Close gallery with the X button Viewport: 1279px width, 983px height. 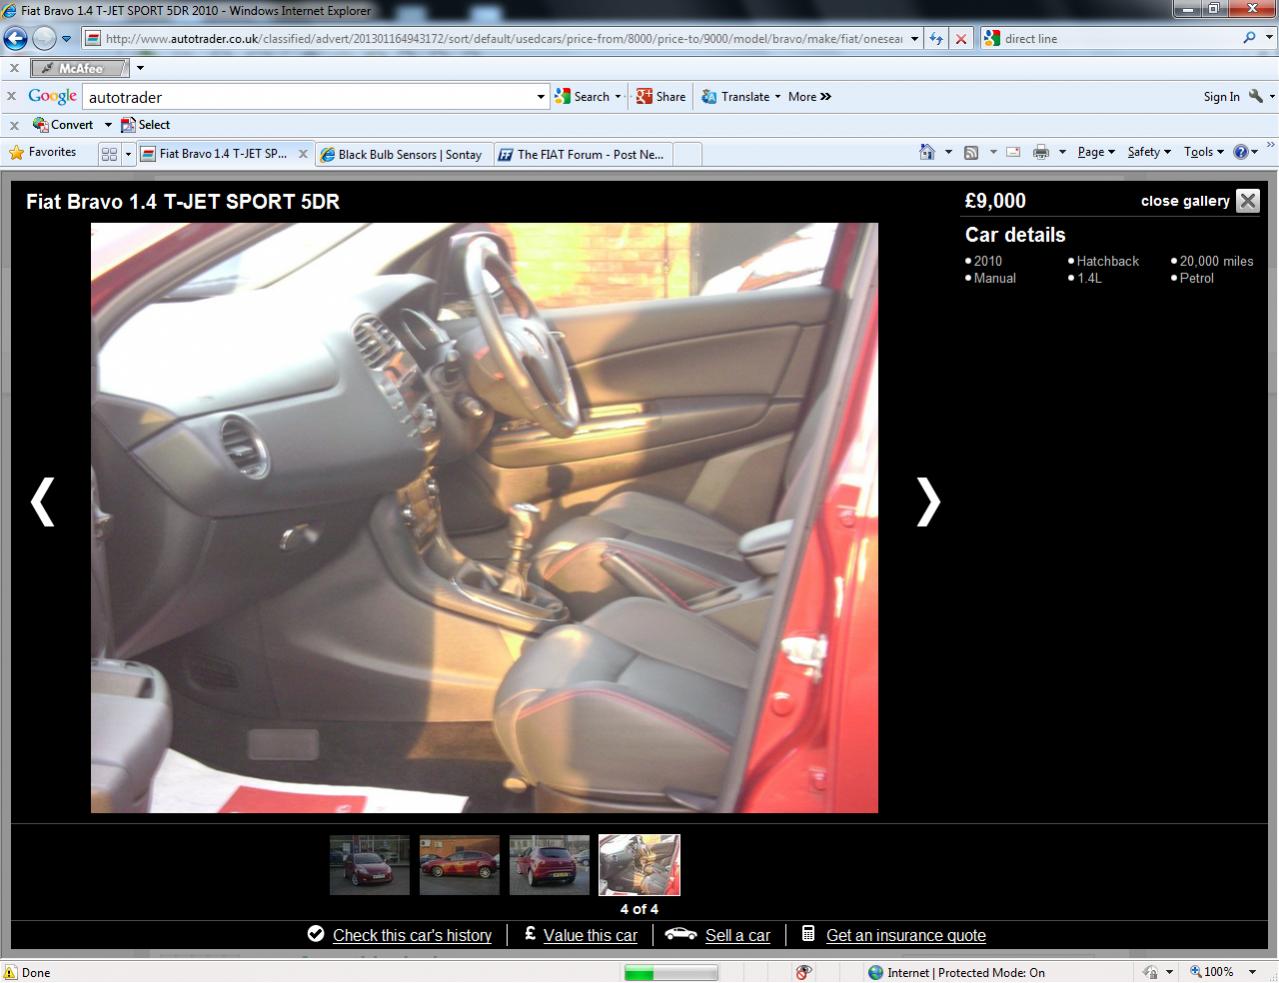[x=1247, y=201]
